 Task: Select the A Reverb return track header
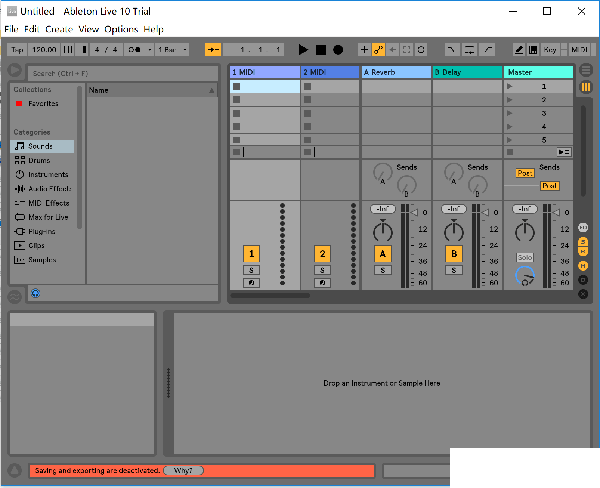pos(396,72)
